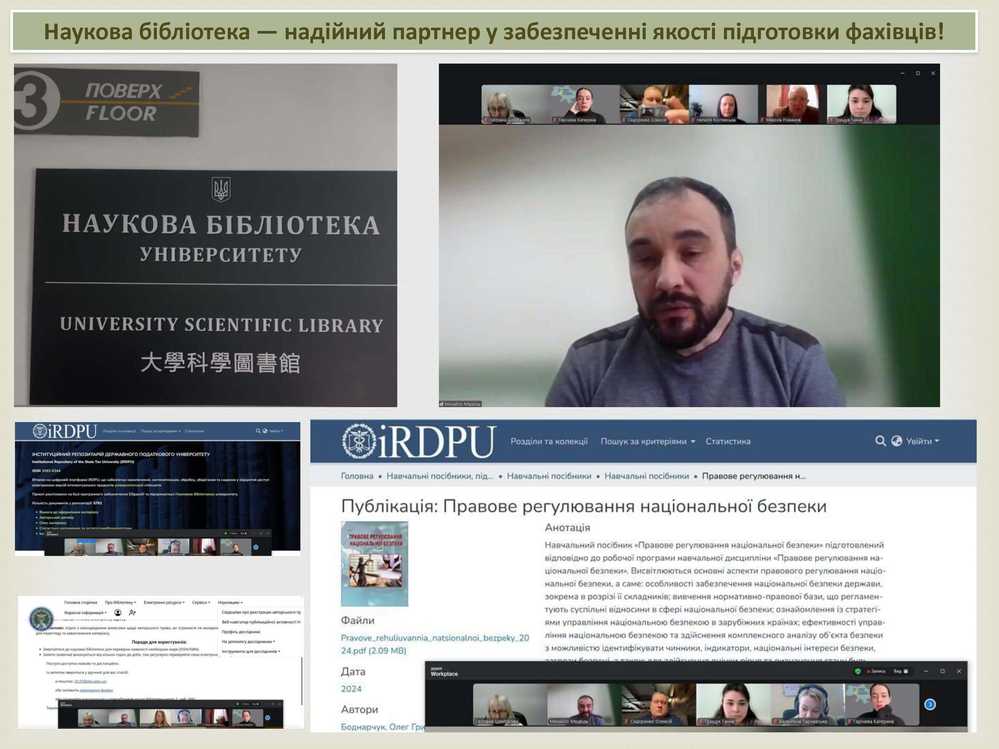
Task: Expand 'Пошук за критеріями' dropdown menu
Action: [648, 441]
